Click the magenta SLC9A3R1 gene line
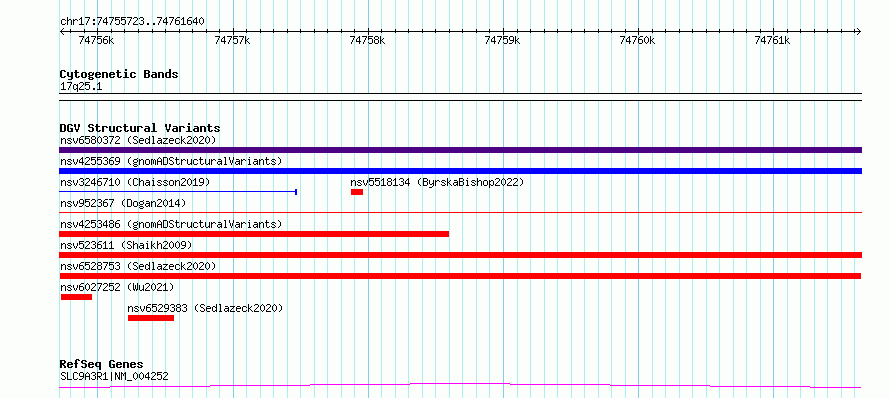This screenshot has height=398, width=890. [x=460, y=386]
